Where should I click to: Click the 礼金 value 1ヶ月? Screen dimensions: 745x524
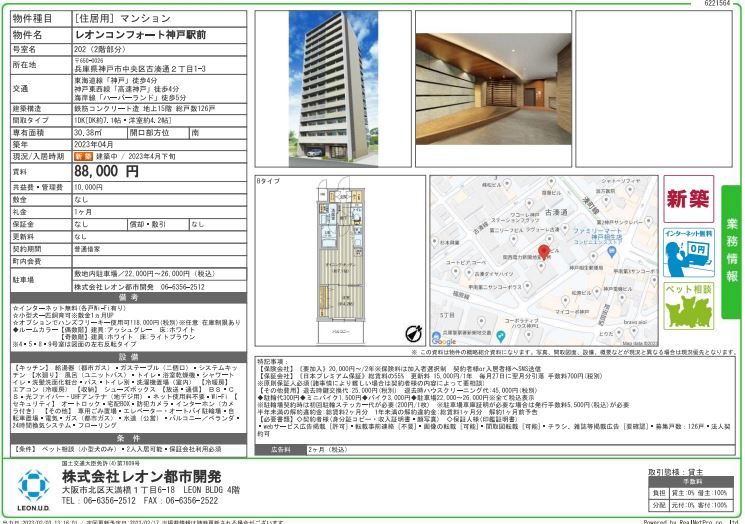[83, 212]
